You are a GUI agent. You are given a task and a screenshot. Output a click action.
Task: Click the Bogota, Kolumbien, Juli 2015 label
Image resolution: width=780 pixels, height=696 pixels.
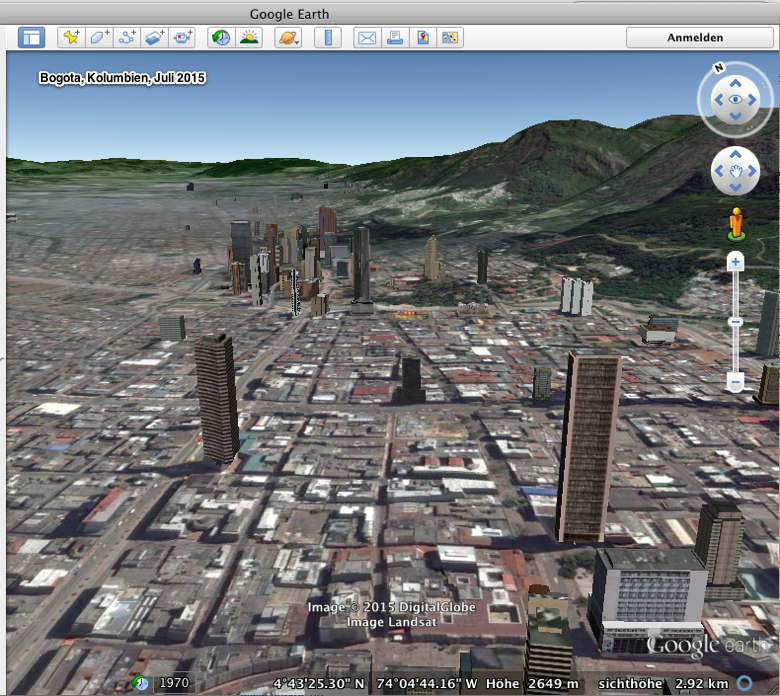coord(122,78)
